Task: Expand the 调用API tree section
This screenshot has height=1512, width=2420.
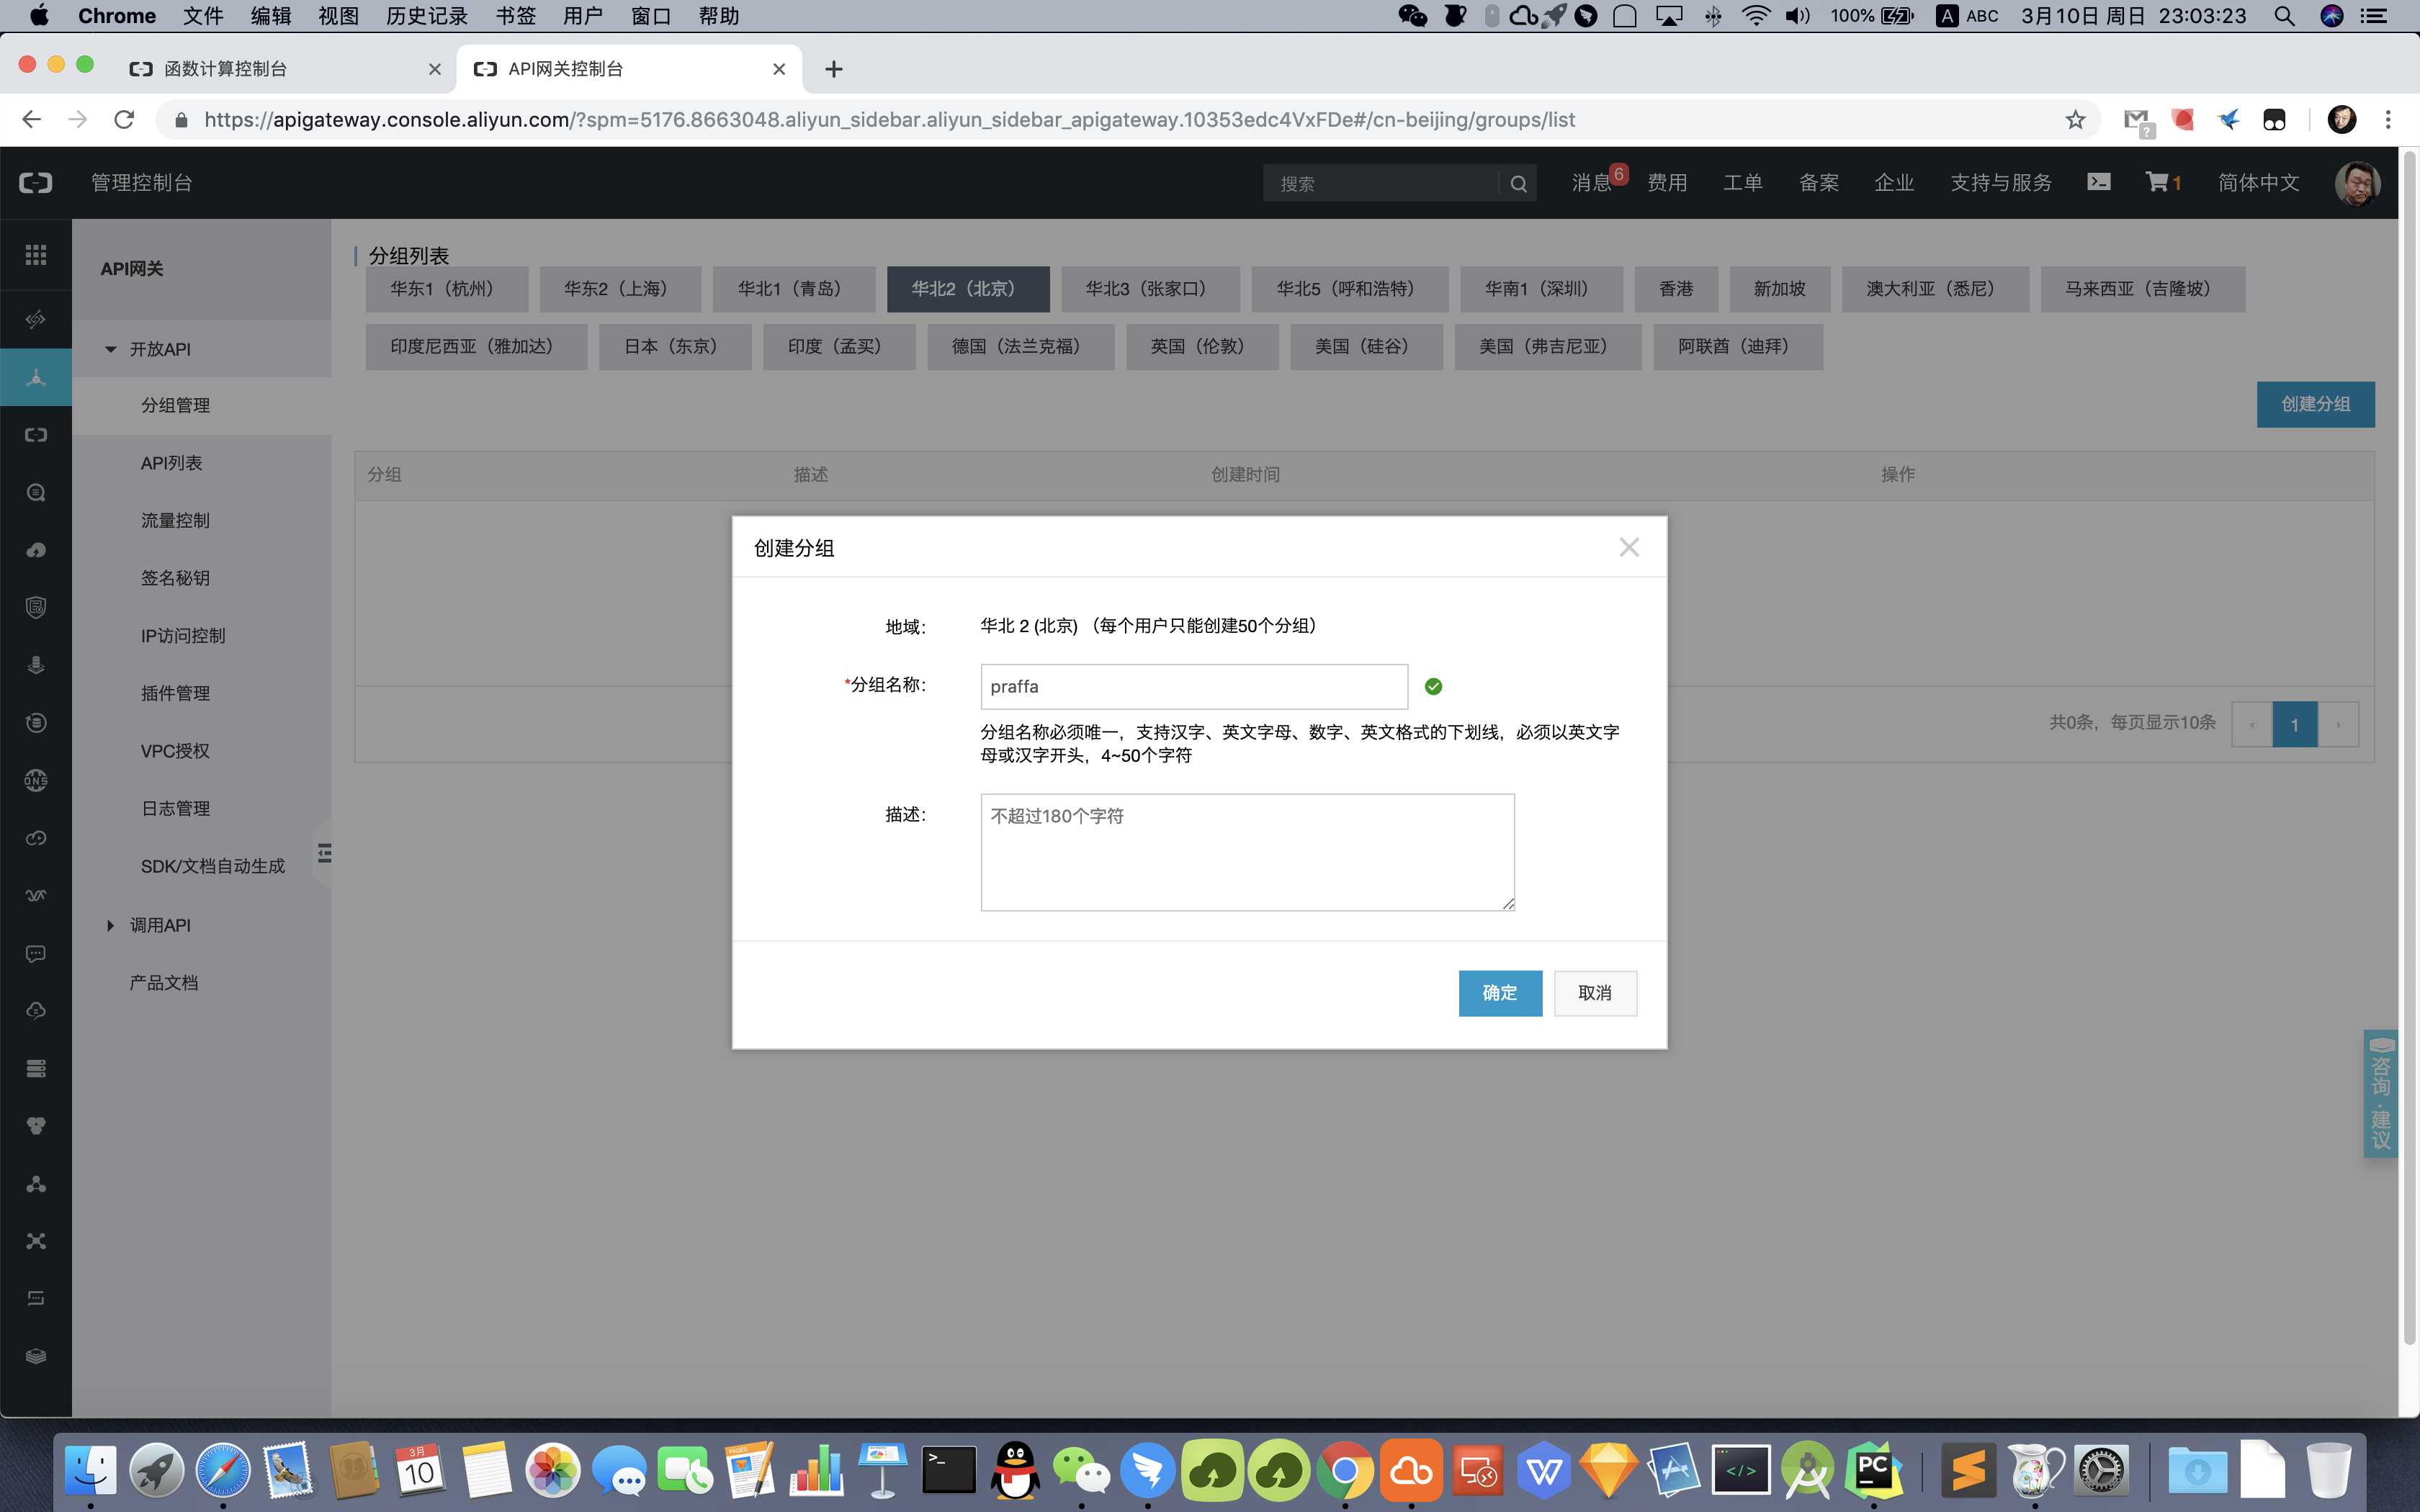Action: pos(111,925)
